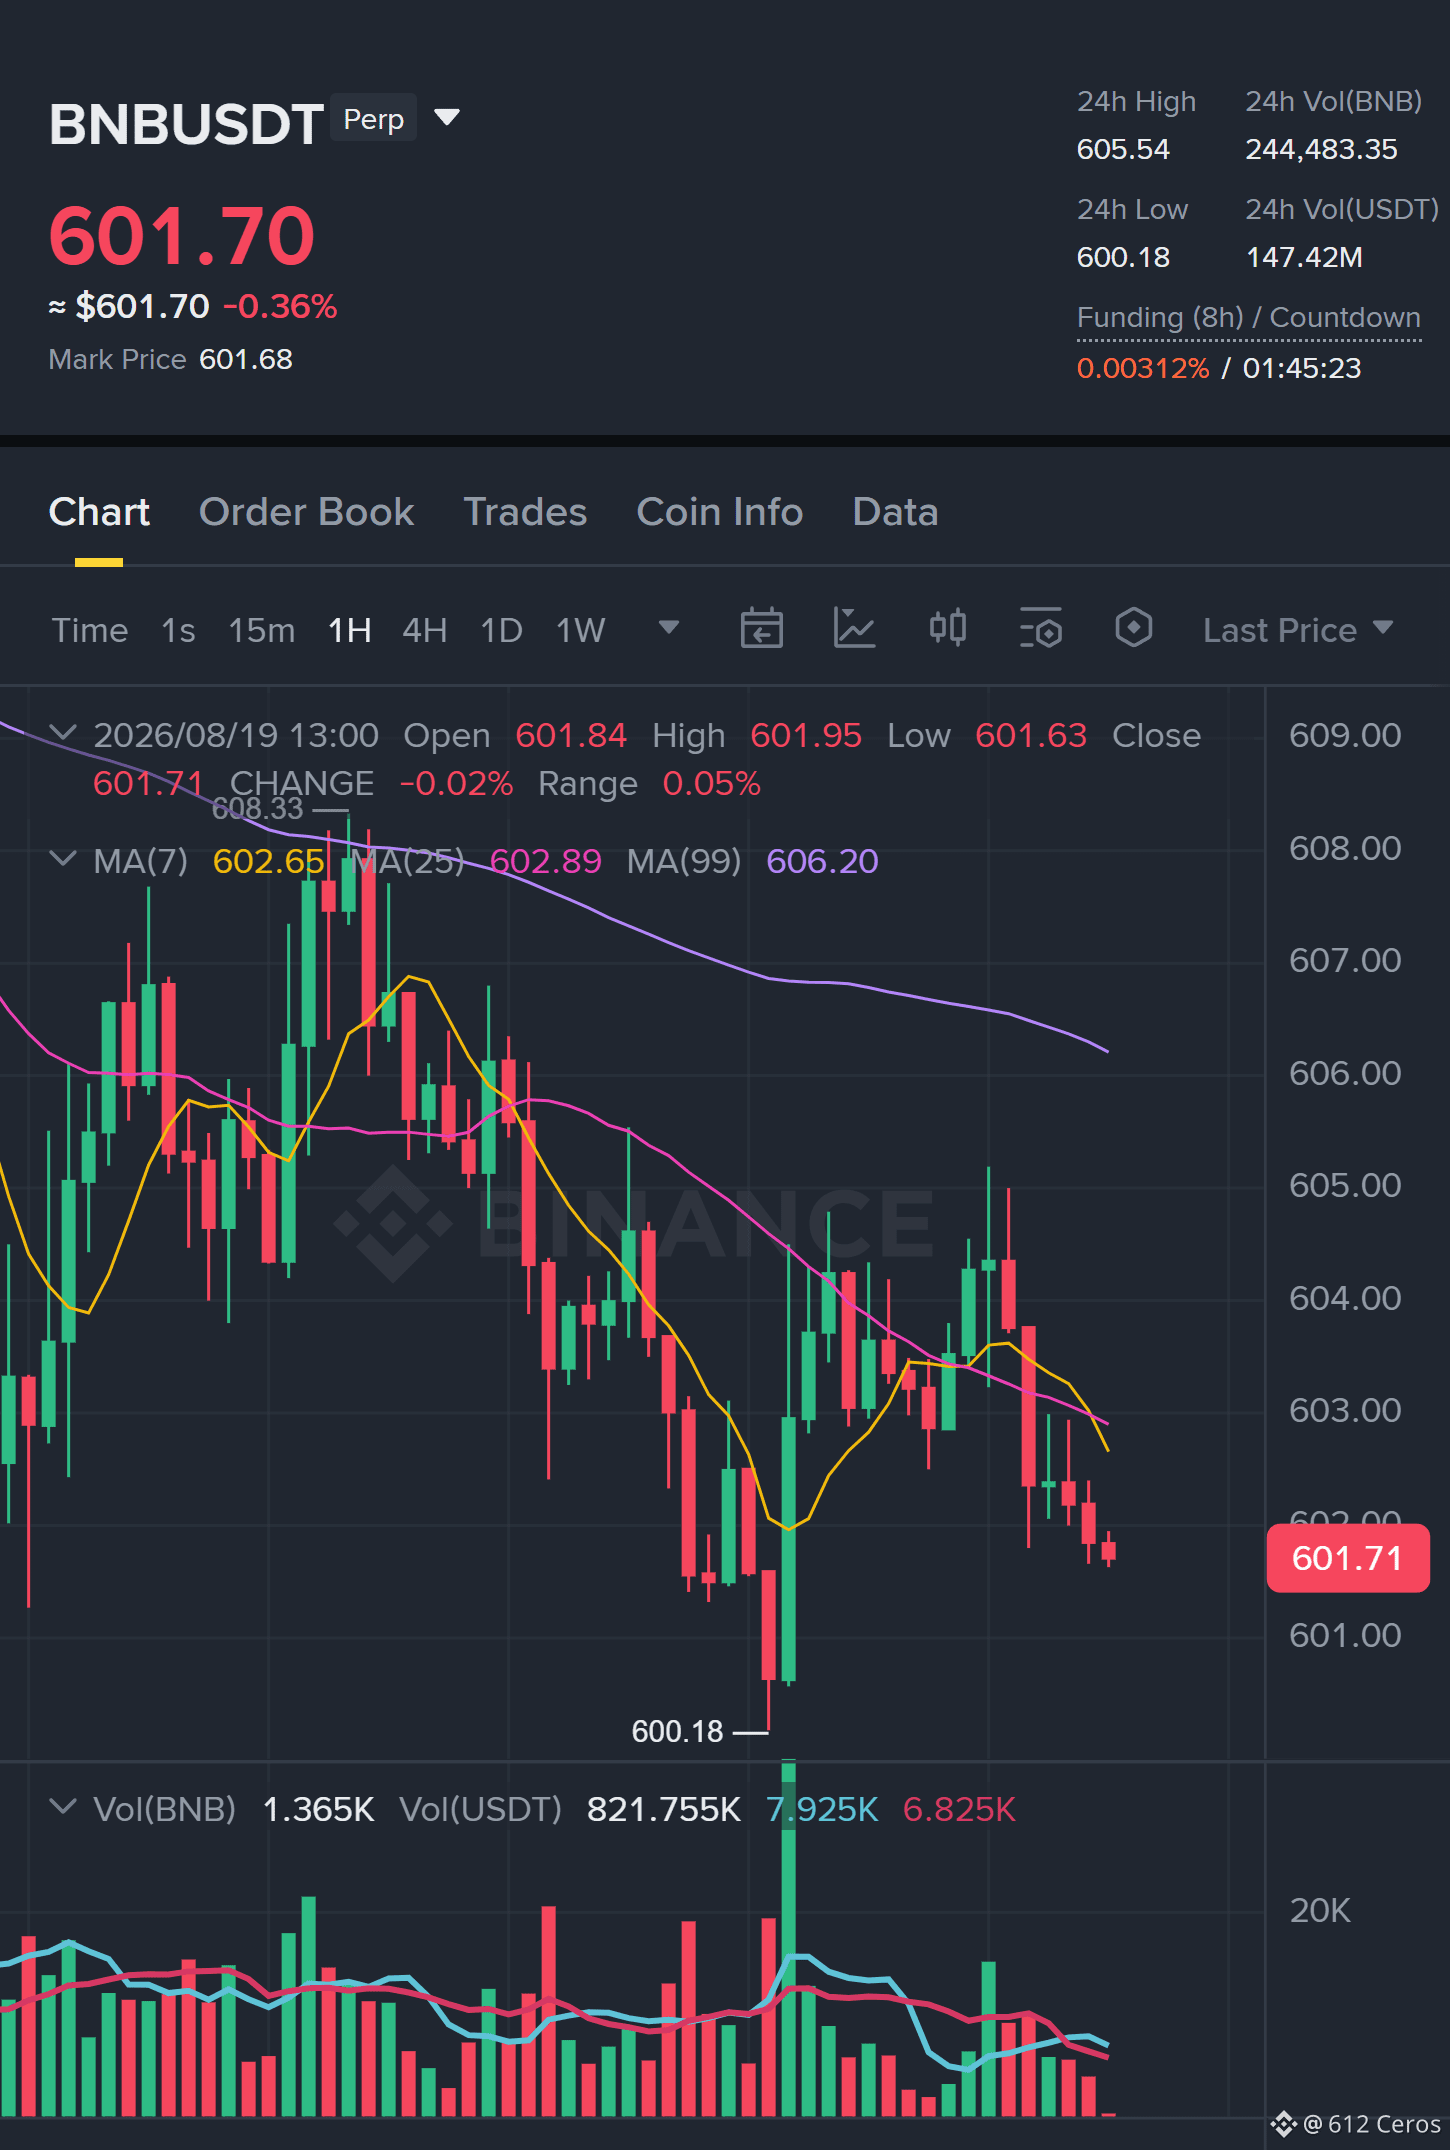Image resolution: width=1450 pixels, height=2150 pixels.
Task: Click the Funding (8h) / Countdown label
Action: (x=1248, y=318)
